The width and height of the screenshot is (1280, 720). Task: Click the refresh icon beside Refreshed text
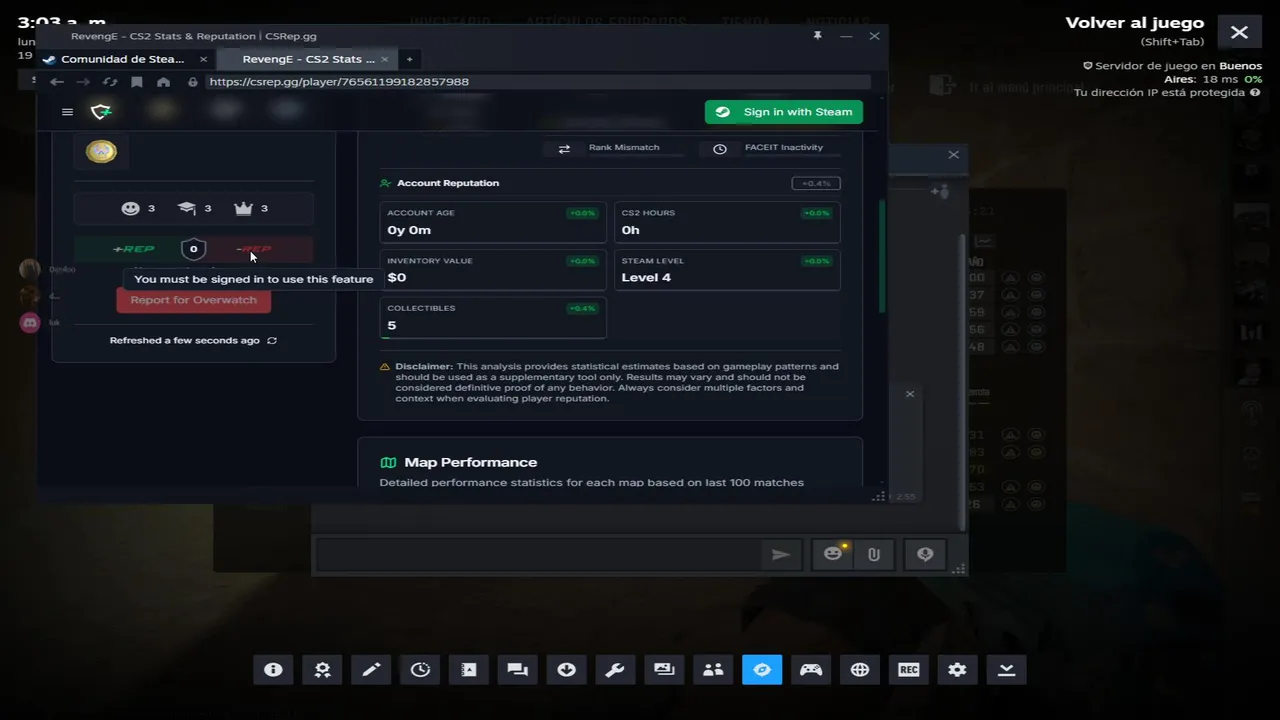coord(272,341)
